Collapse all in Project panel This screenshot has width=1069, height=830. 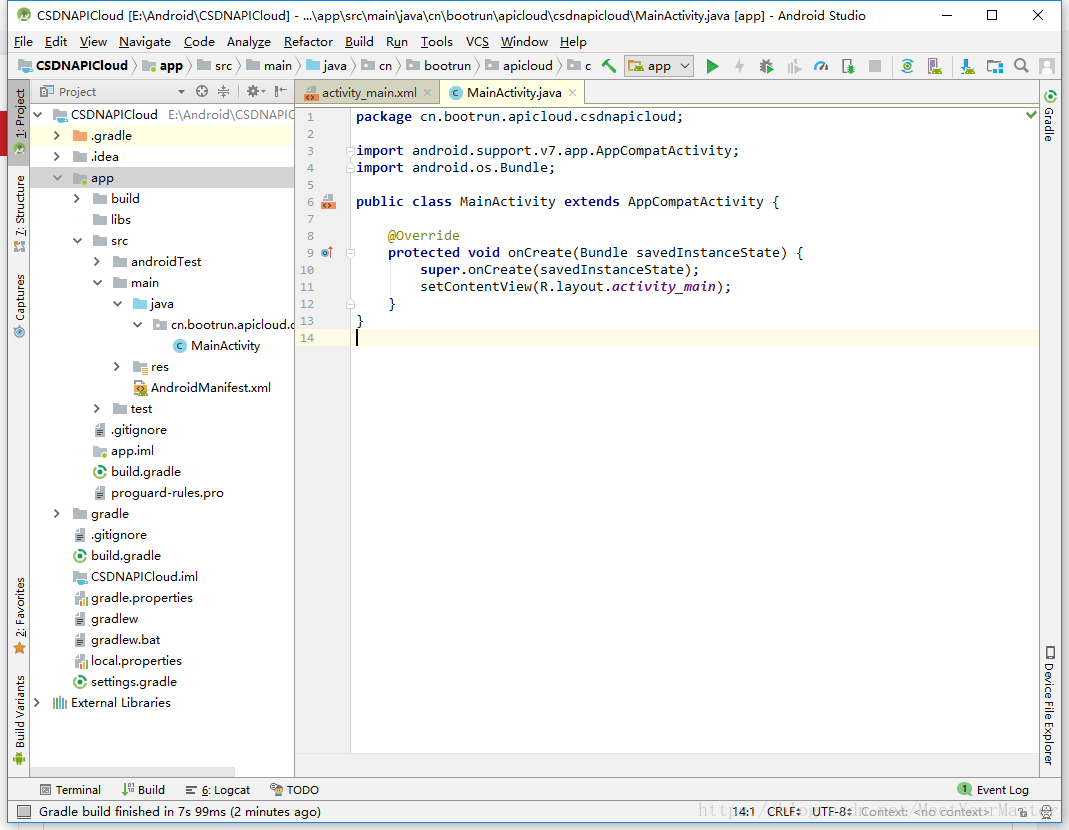pyautogui.click(x=223, y=91)
